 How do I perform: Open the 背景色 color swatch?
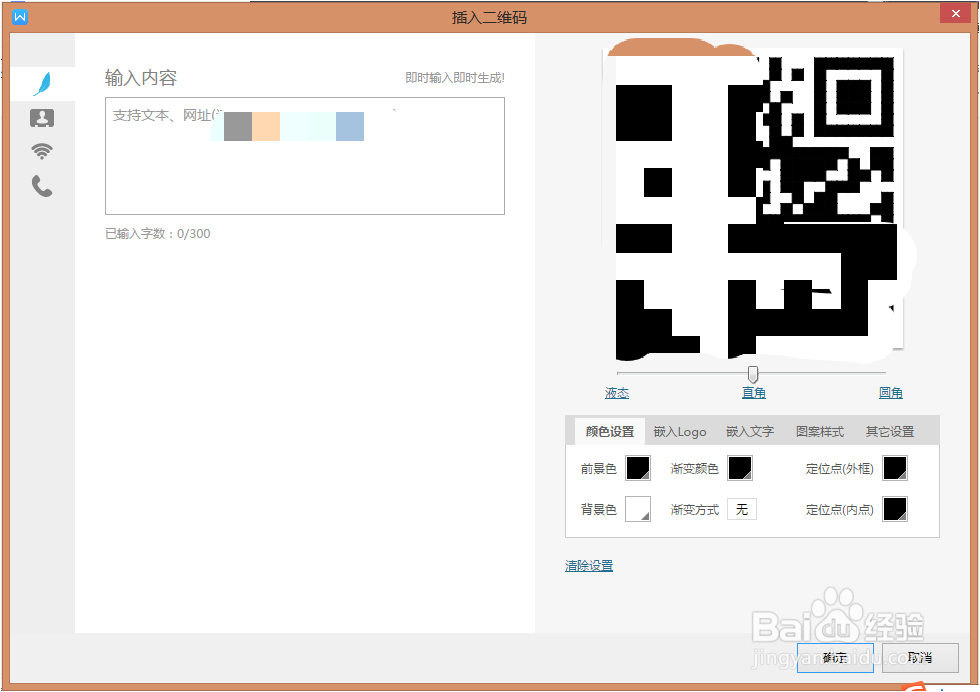pos(638,509)
